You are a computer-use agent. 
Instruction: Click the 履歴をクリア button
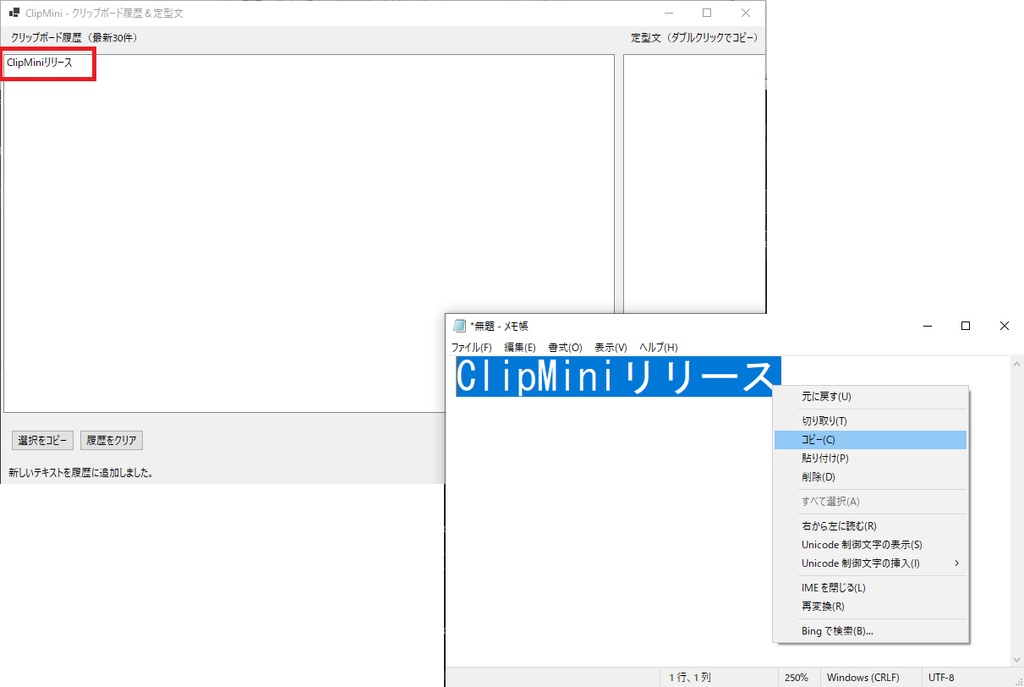111,440
